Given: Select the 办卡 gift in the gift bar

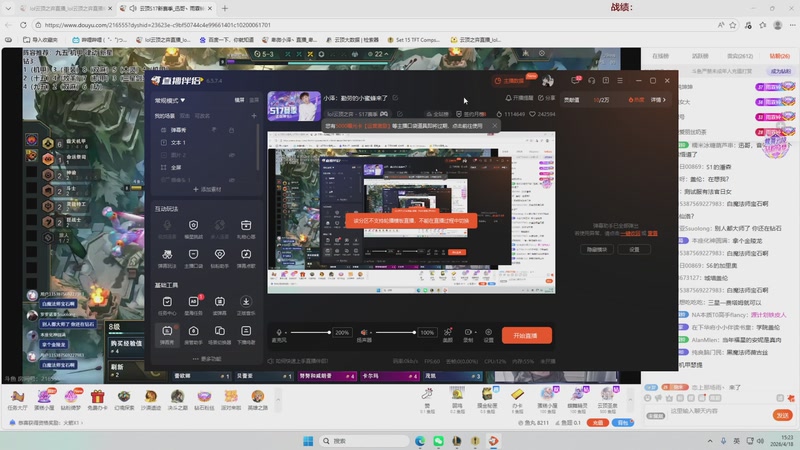Looking at the screenshot, I should (517, 399).
